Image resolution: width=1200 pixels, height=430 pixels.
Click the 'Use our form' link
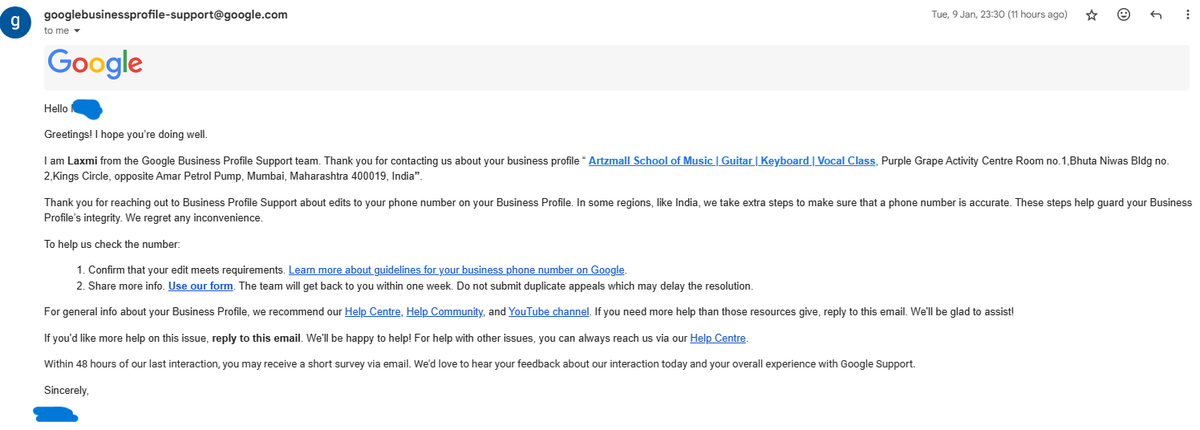pos(200,286)
